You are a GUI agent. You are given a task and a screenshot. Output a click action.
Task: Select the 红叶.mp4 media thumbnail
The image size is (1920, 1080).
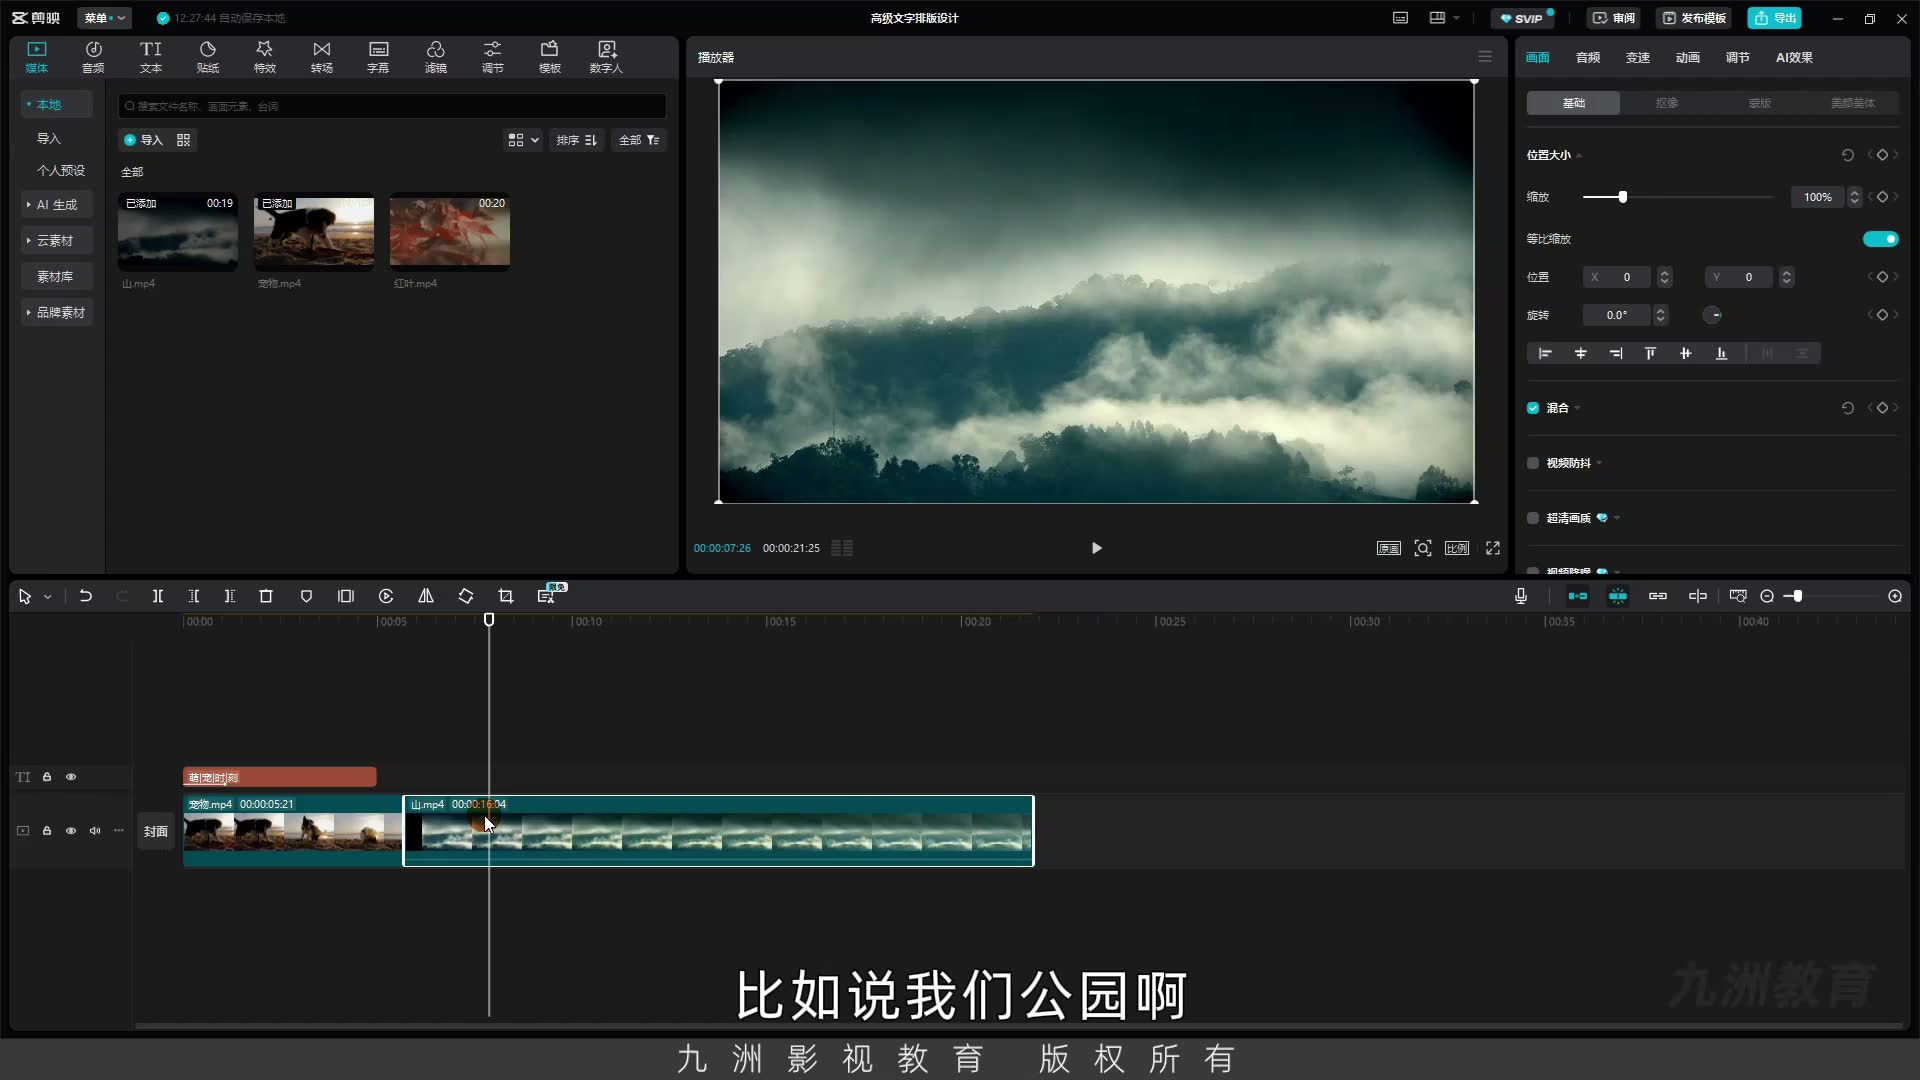click(x=450, y=232)
